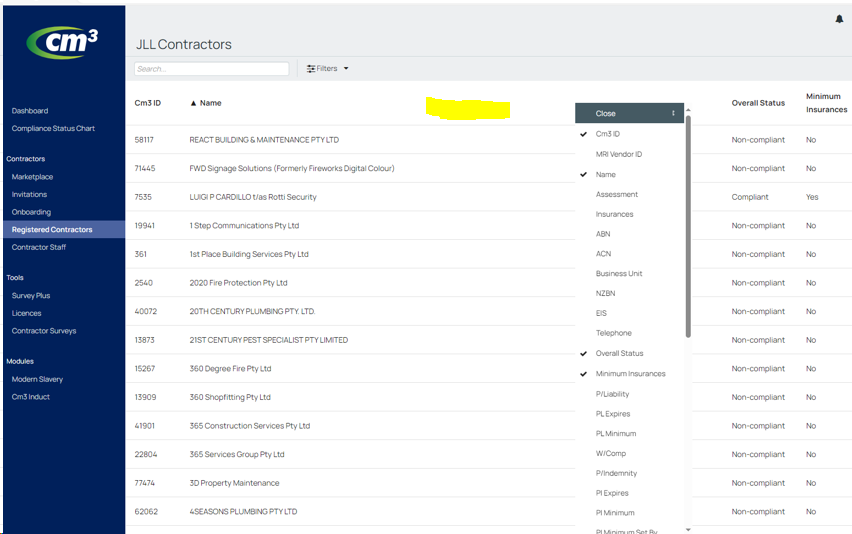
Task: Sort by Minimum Insurances column header
Action: click(826, 103)
